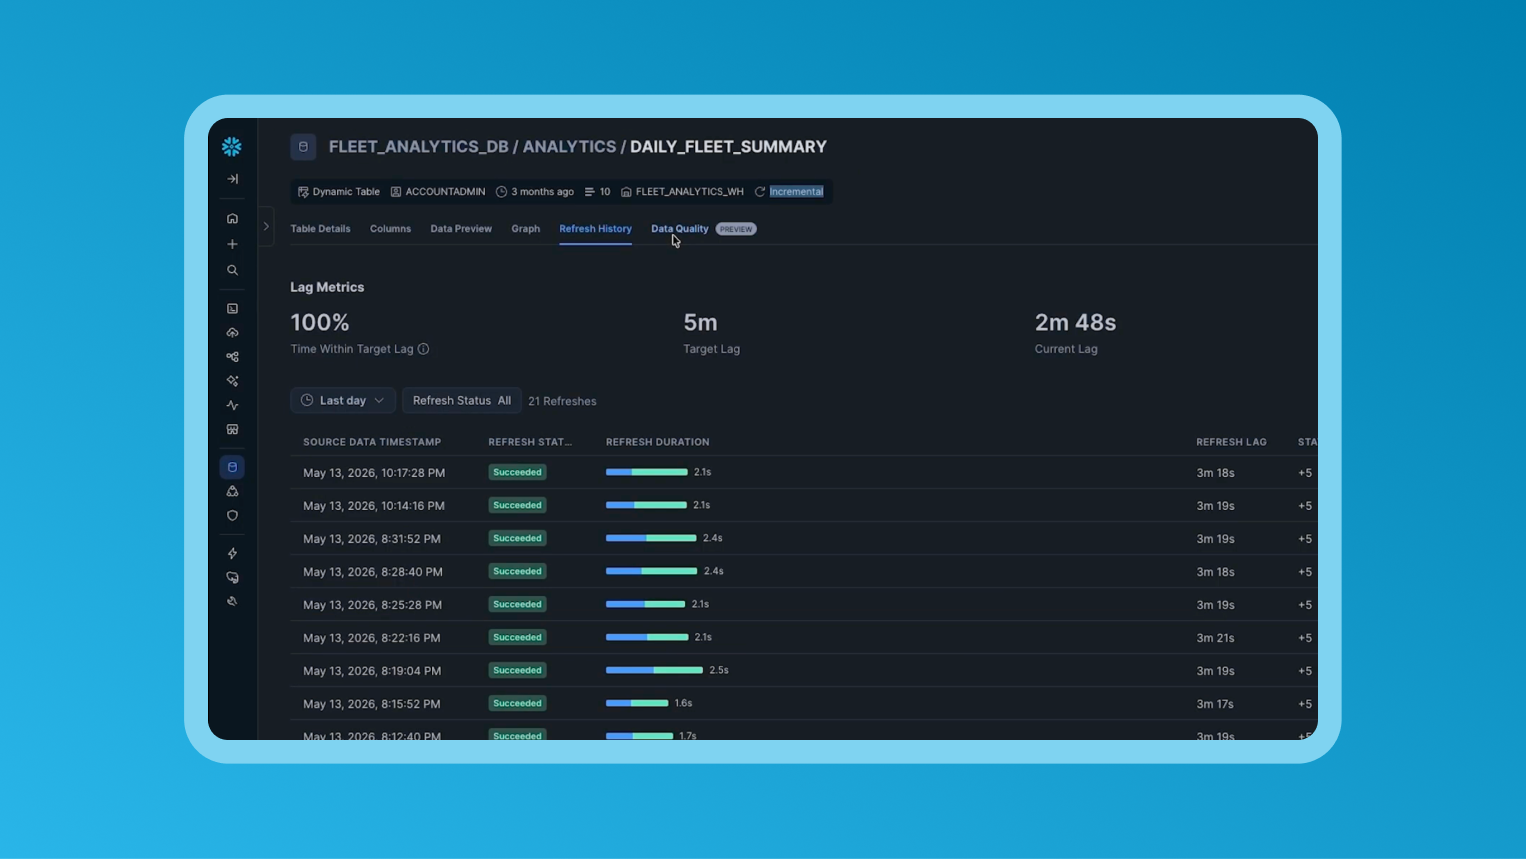Click the bottom-most sidebar icon

232,601
